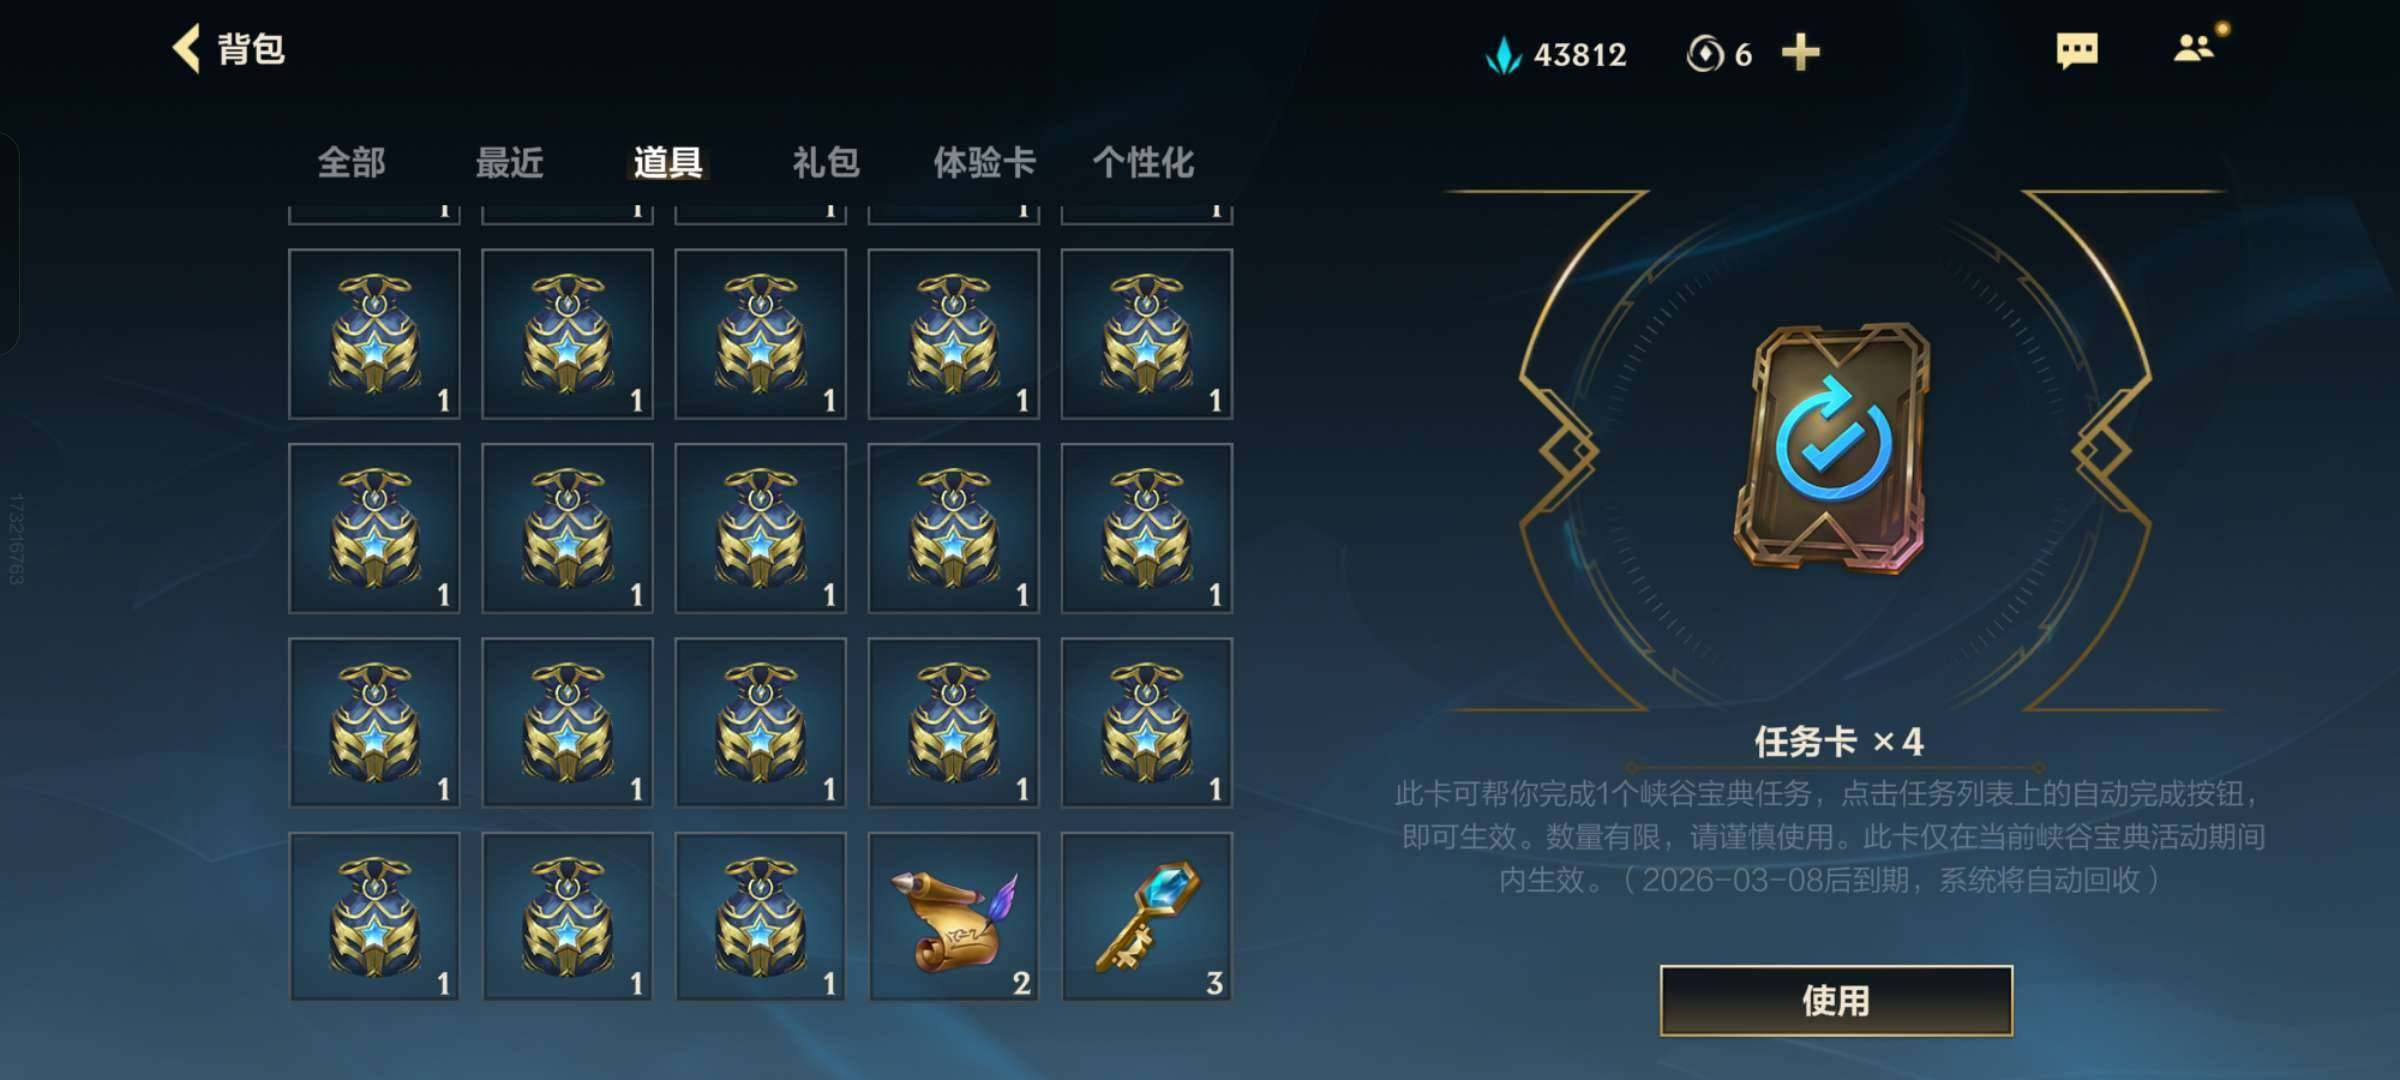Select the golden scroll with quill item
This screenshot has height=1080, width=2400.
pyautogui.click(x=954, y=917)
